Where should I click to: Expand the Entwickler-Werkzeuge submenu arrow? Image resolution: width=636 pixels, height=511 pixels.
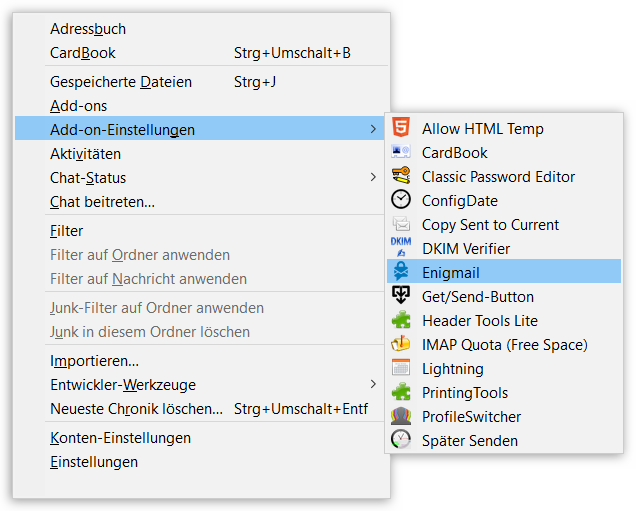(373, 384)
